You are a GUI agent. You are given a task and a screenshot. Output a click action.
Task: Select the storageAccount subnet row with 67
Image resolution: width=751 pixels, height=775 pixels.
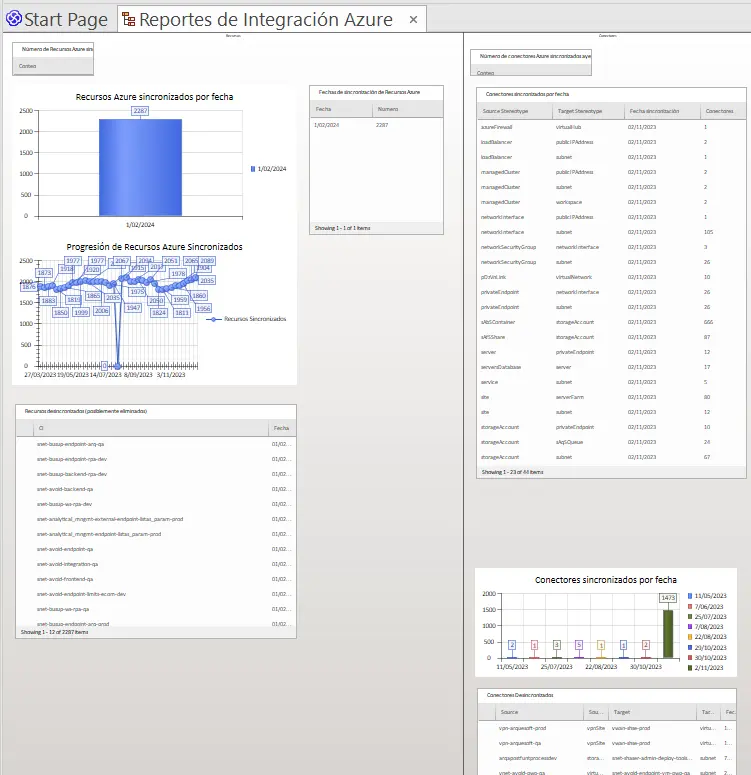pos(611,457)
